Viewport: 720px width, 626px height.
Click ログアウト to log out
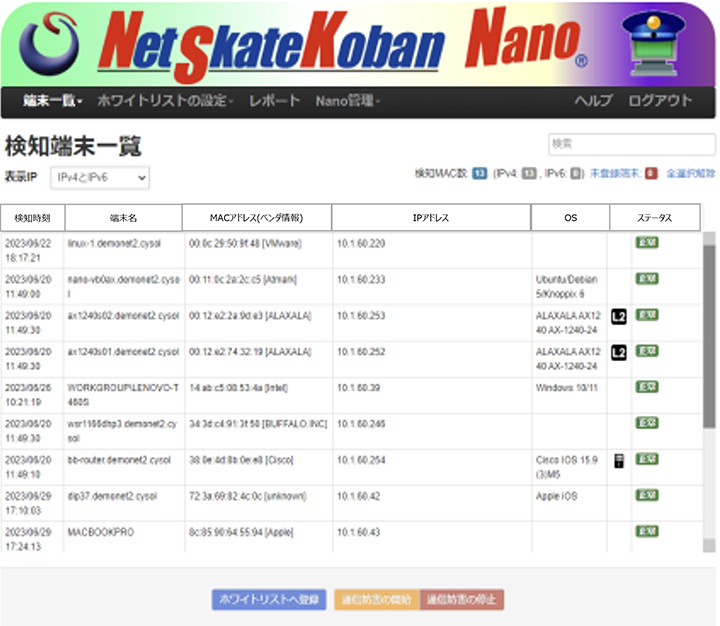(x=660, y=100)
